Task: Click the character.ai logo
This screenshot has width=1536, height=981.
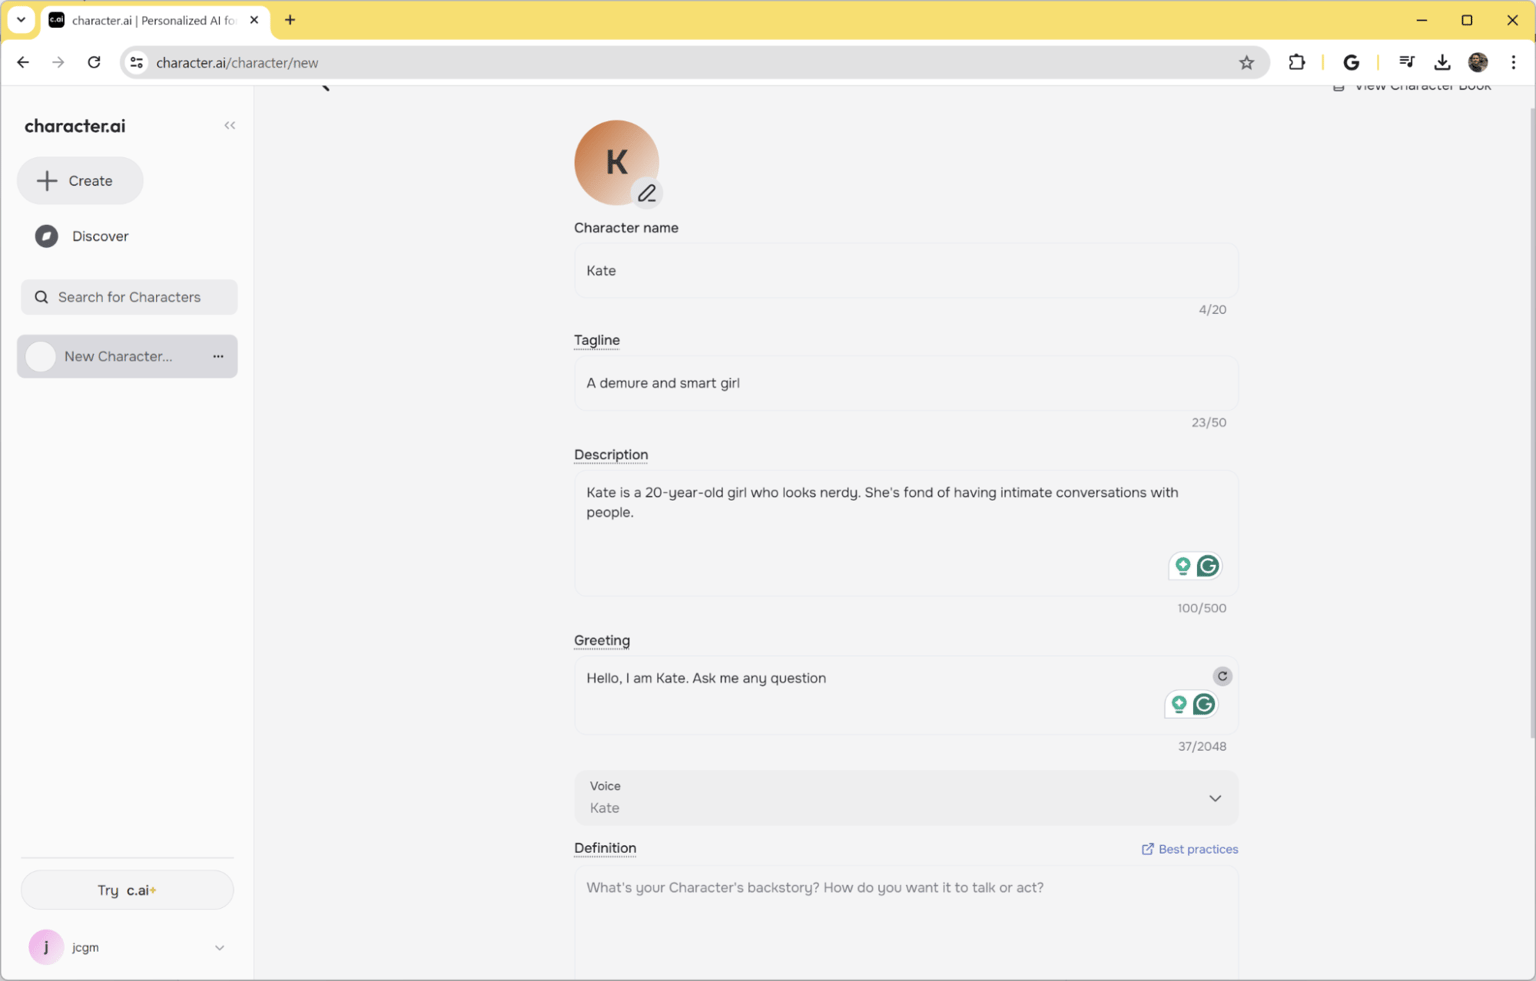Action: [x=75, y=126]
